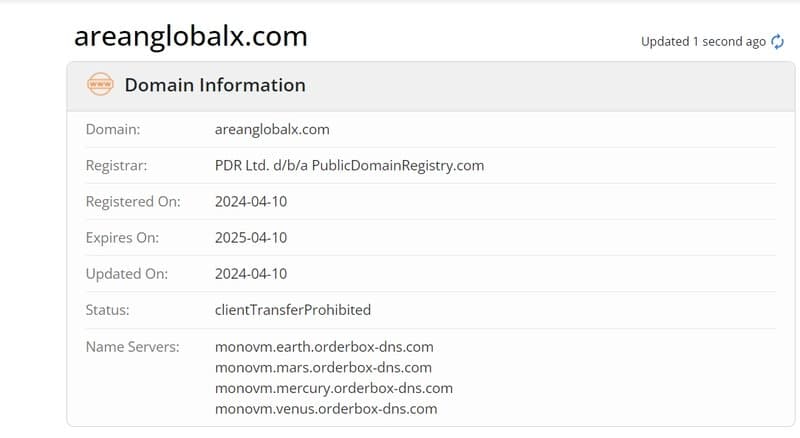The width and height of the screenshot is (800, 438).
Task: Click the Expires On date 2025-04-10
Action: click(251, 238)
